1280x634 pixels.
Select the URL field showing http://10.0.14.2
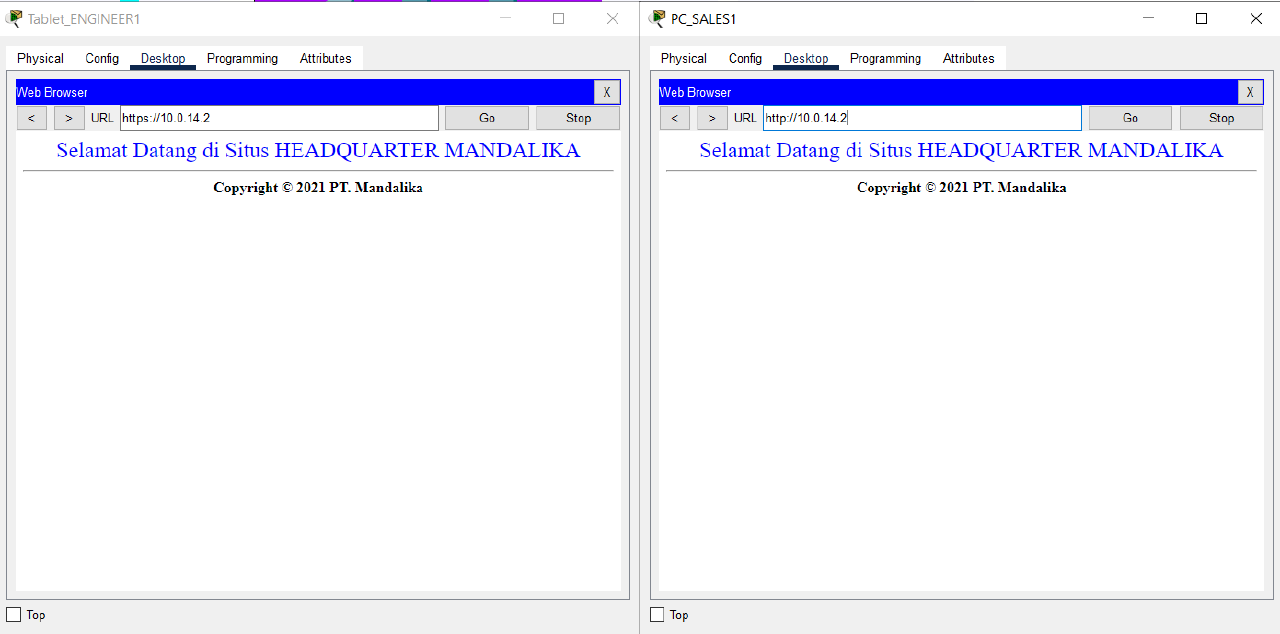pyautogui.click(x=920, y=117)
